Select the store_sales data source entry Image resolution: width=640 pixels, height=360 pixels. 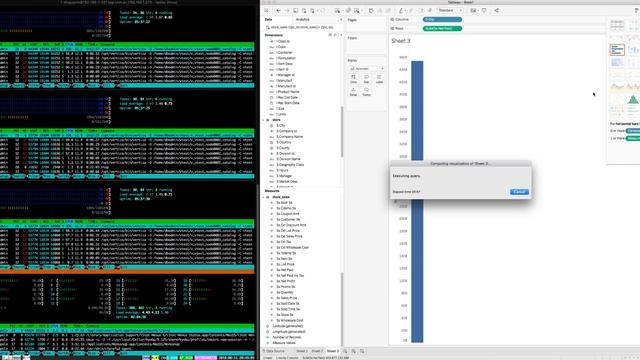(x=302, y=27)
